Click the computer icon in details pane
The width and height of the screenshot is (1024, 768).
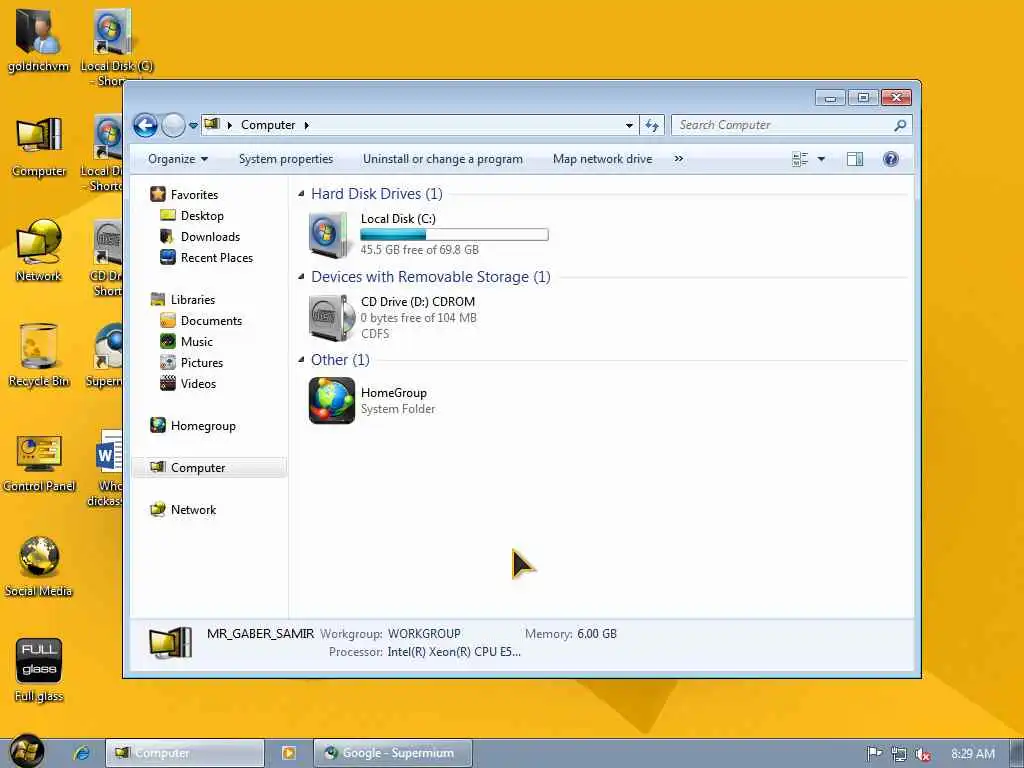click(170, 643)
